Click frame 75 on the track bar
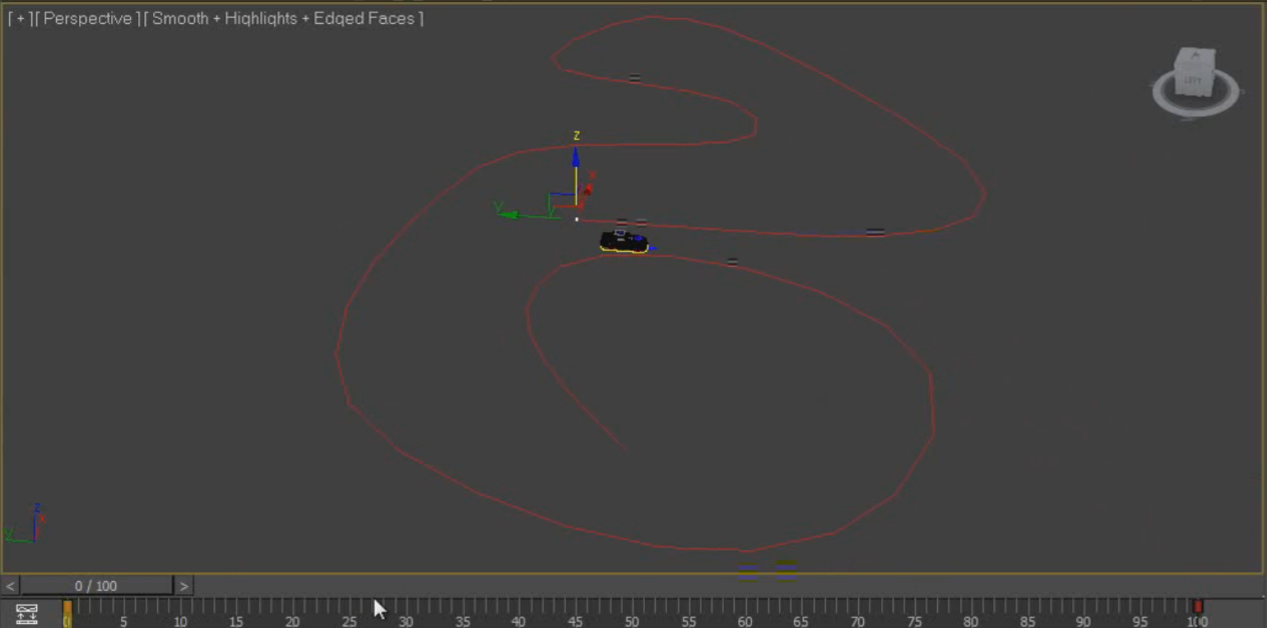The width and height of the screenshot is (1267, 628). pos(914,608)
